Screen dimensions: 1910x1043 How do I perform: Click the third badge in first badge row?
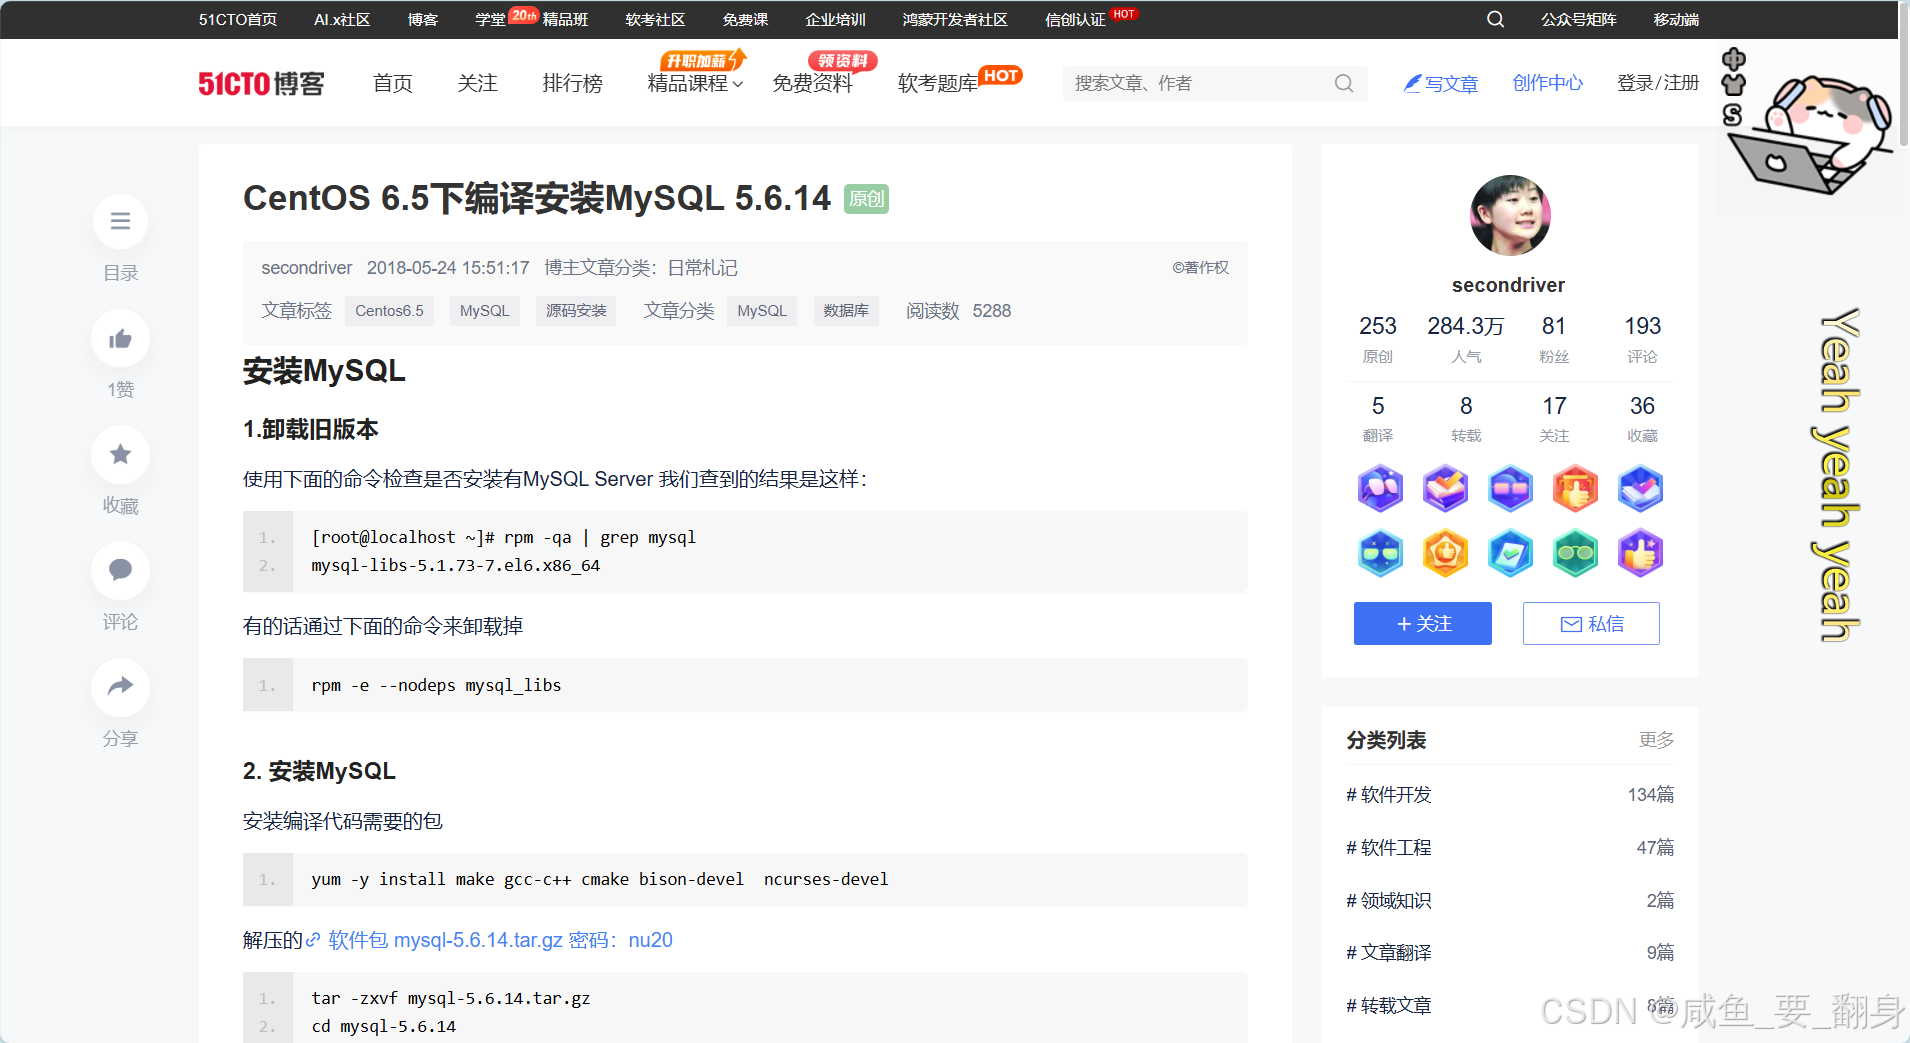pyautogui.click(x=1510, y=489)
